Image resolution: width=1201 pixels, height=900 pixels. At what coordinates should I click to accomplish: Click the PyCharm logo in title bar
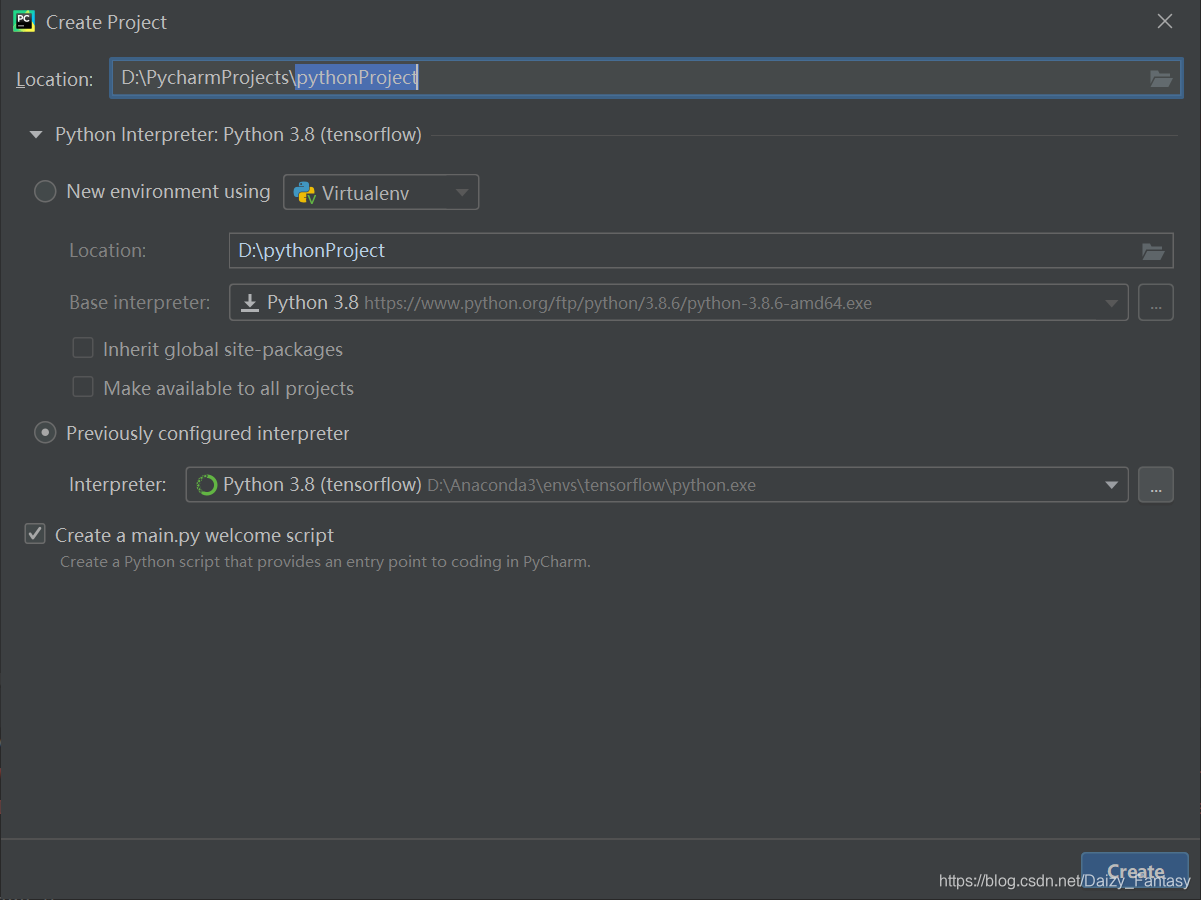[24, 21]
